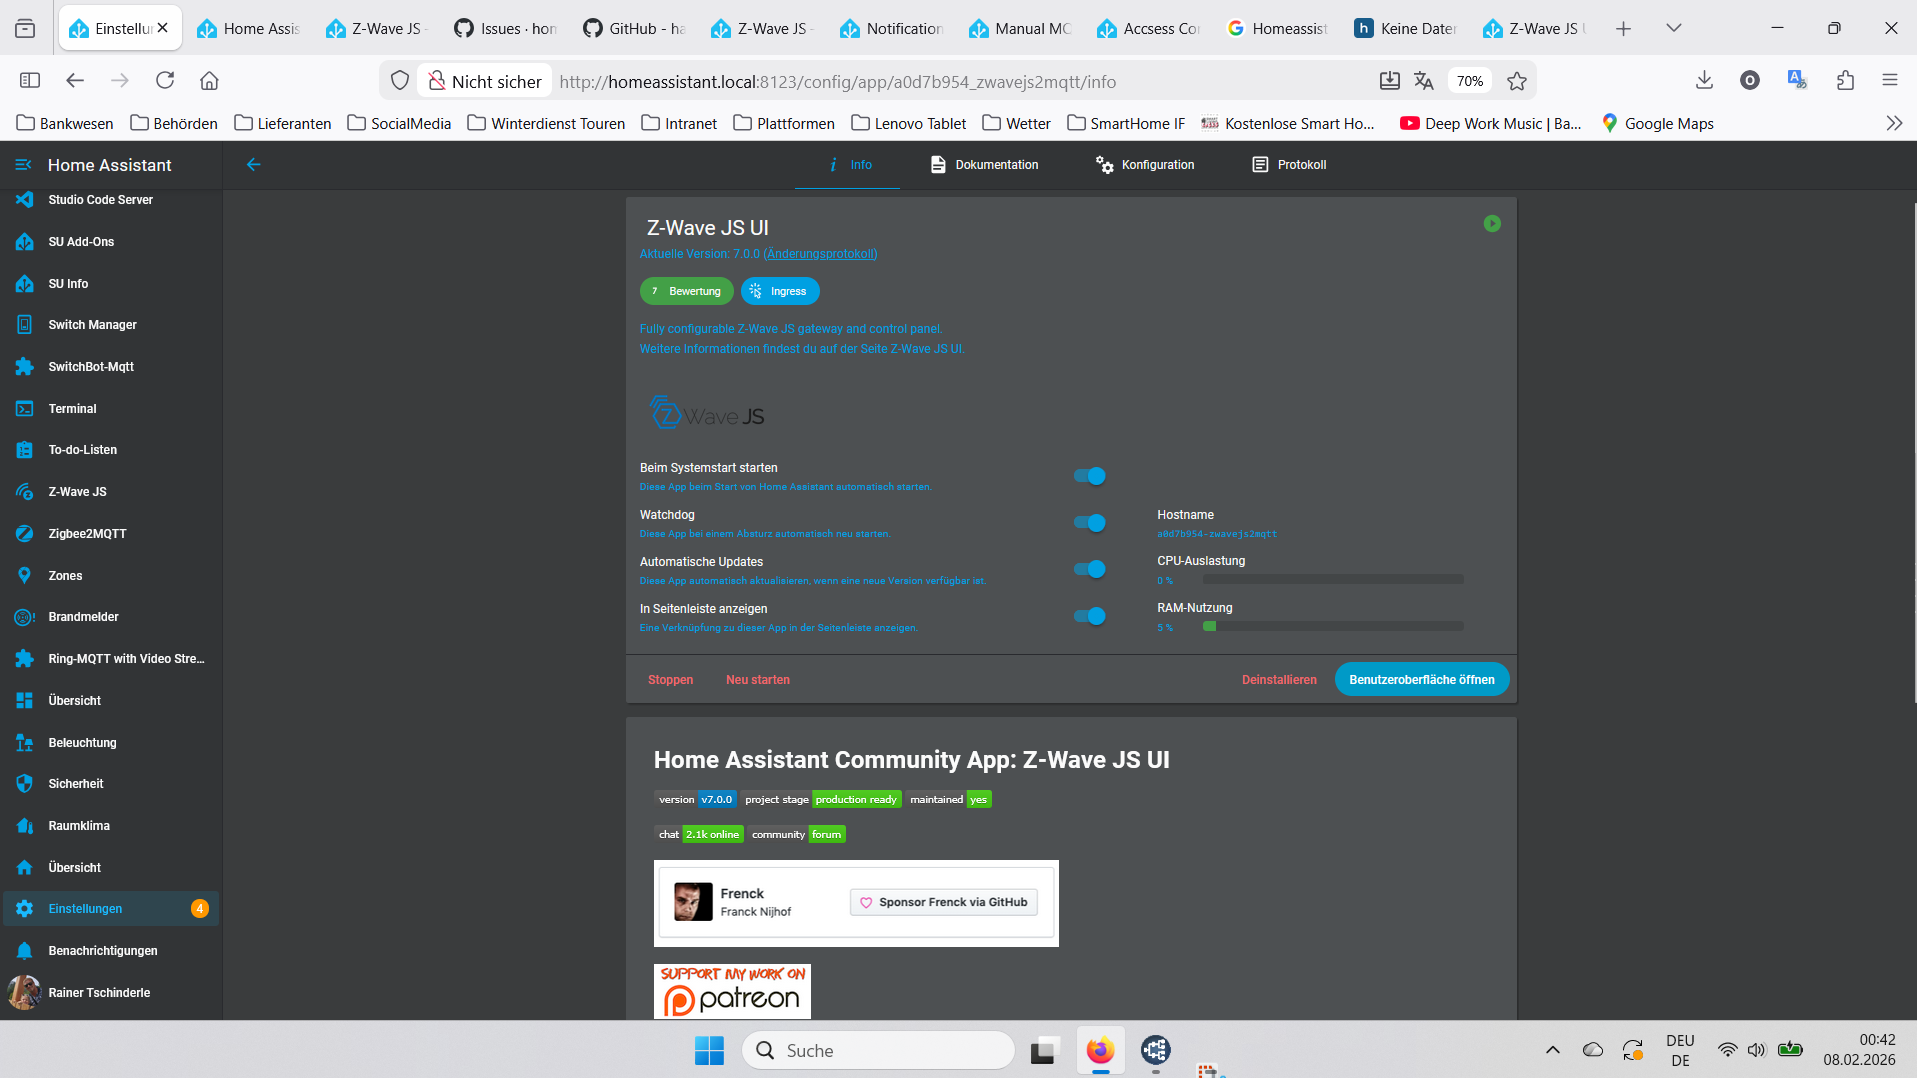Toggle Beim Systemstart starten switch

pyautogui.click(x=1089, y=476)
